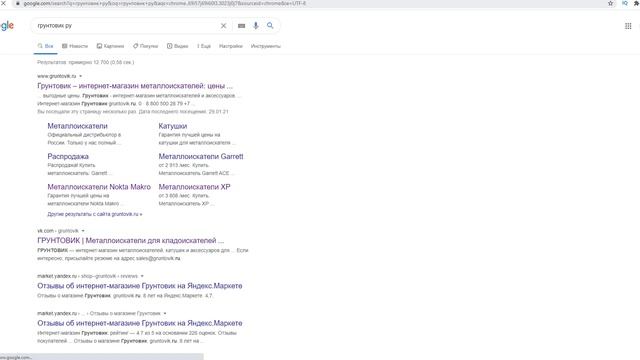Click the IQ extension icon in toolbar

tap(624, 3)
